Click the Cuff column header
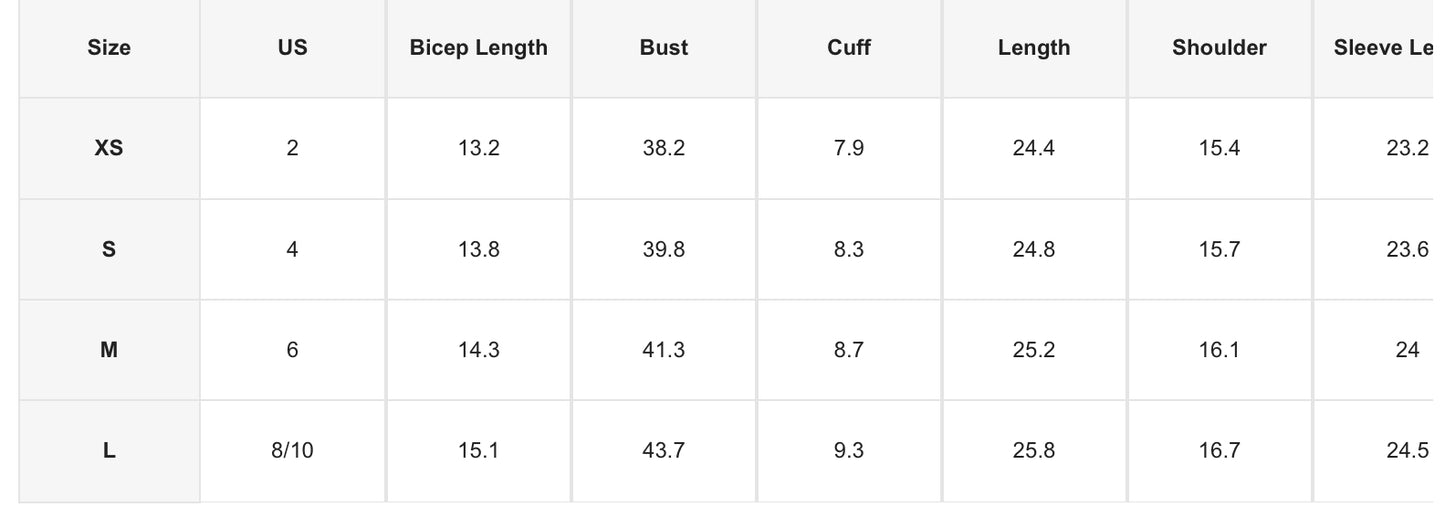The image size is (1445, 507). (x=849, y=47)
